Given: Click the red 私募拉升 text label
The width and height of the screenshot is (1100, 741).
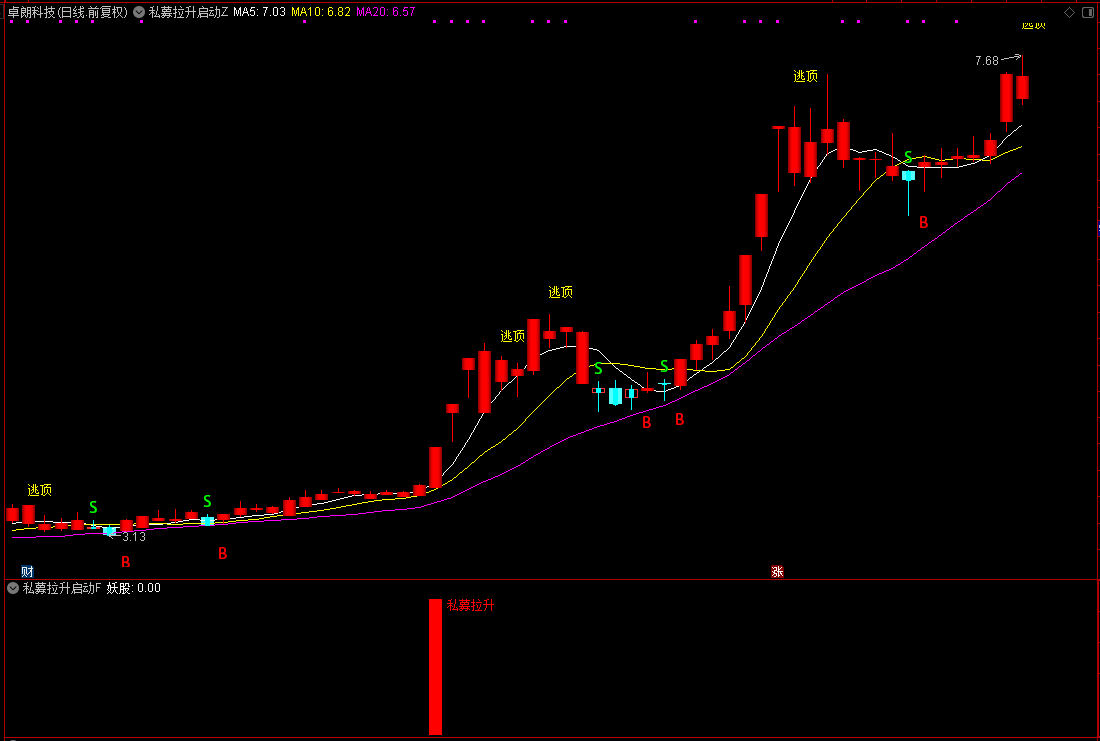Looking at the screenshot, I should point(470,606).
